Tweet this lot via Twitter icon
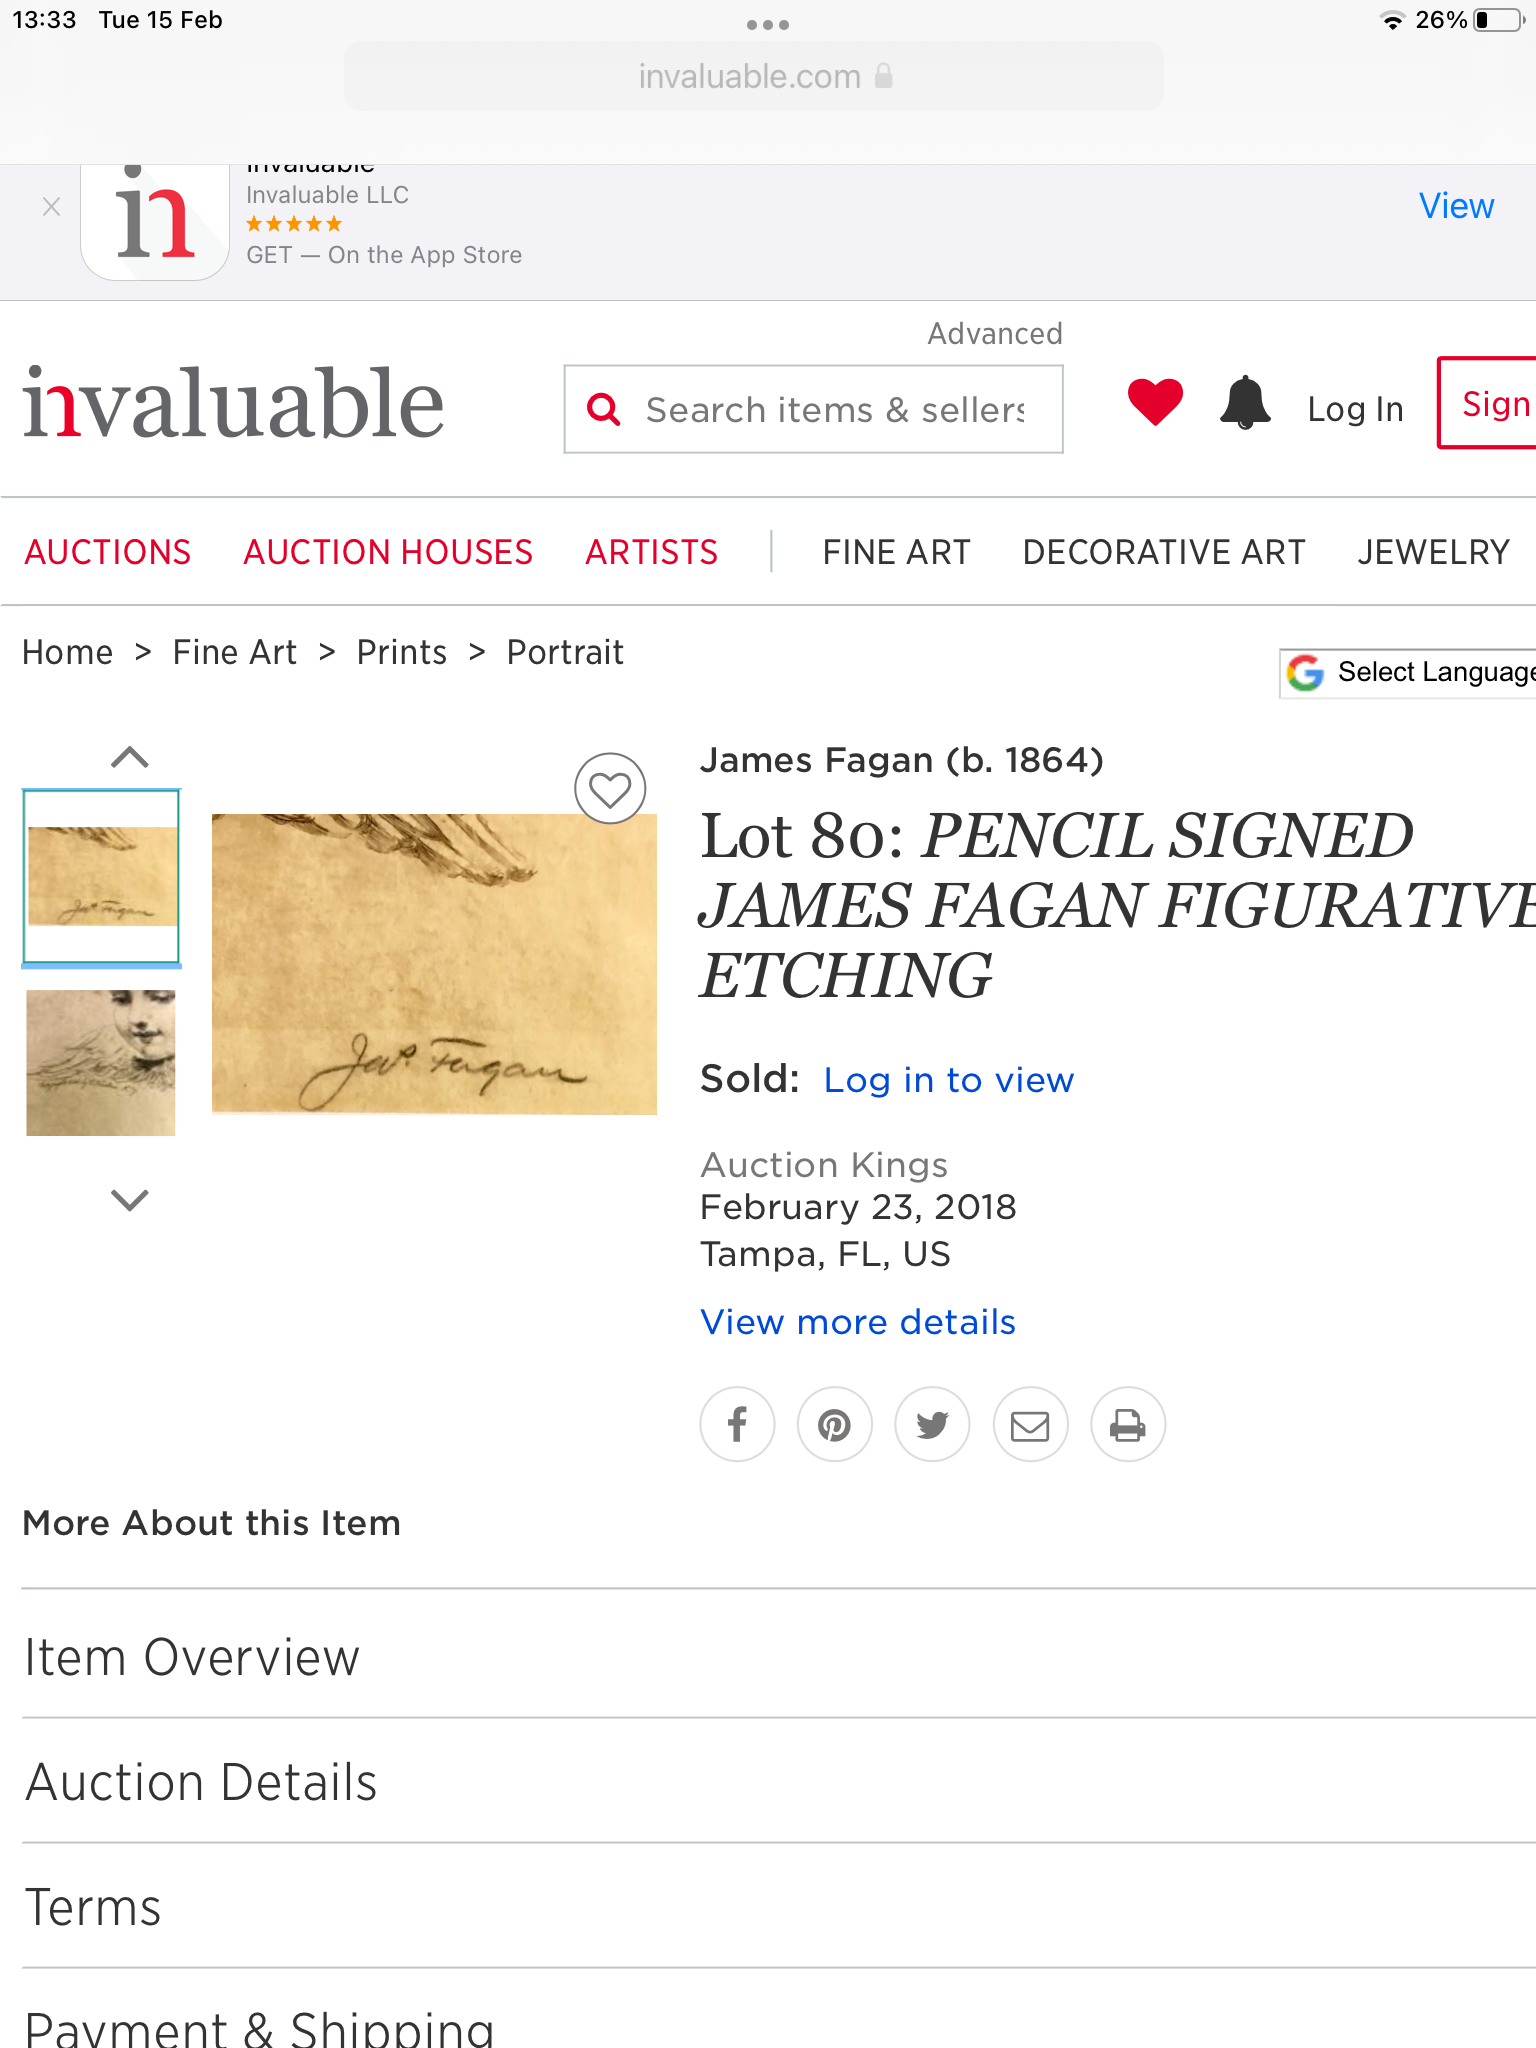 tap(932, 1424)
